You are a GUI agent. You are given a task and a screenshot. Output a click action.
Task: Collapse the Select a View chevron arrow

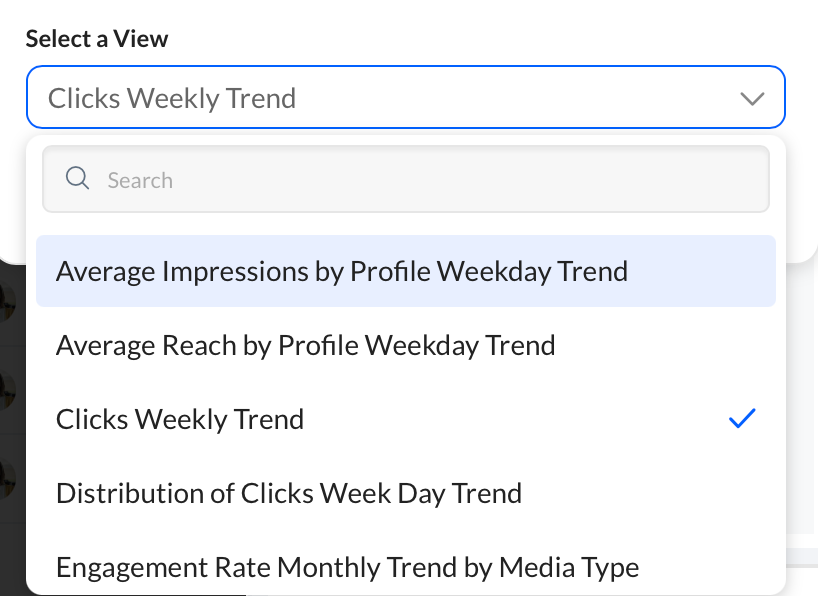tap(752, 98)
